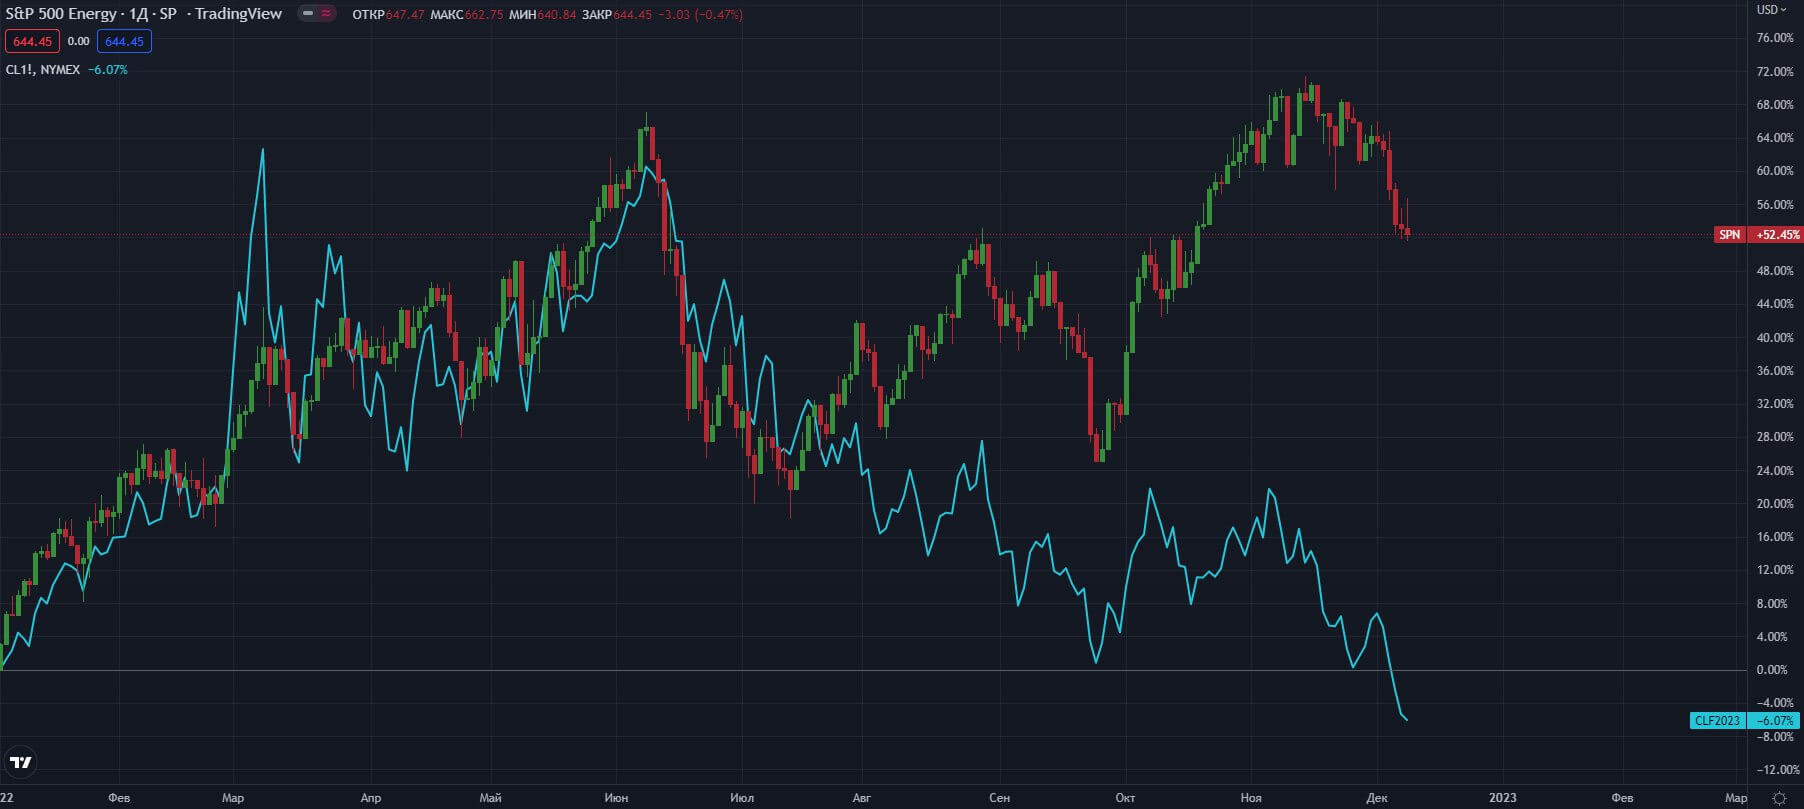Click the +52.45% price label
This screenshot has width=1804, height=809.
point(1777,235)
